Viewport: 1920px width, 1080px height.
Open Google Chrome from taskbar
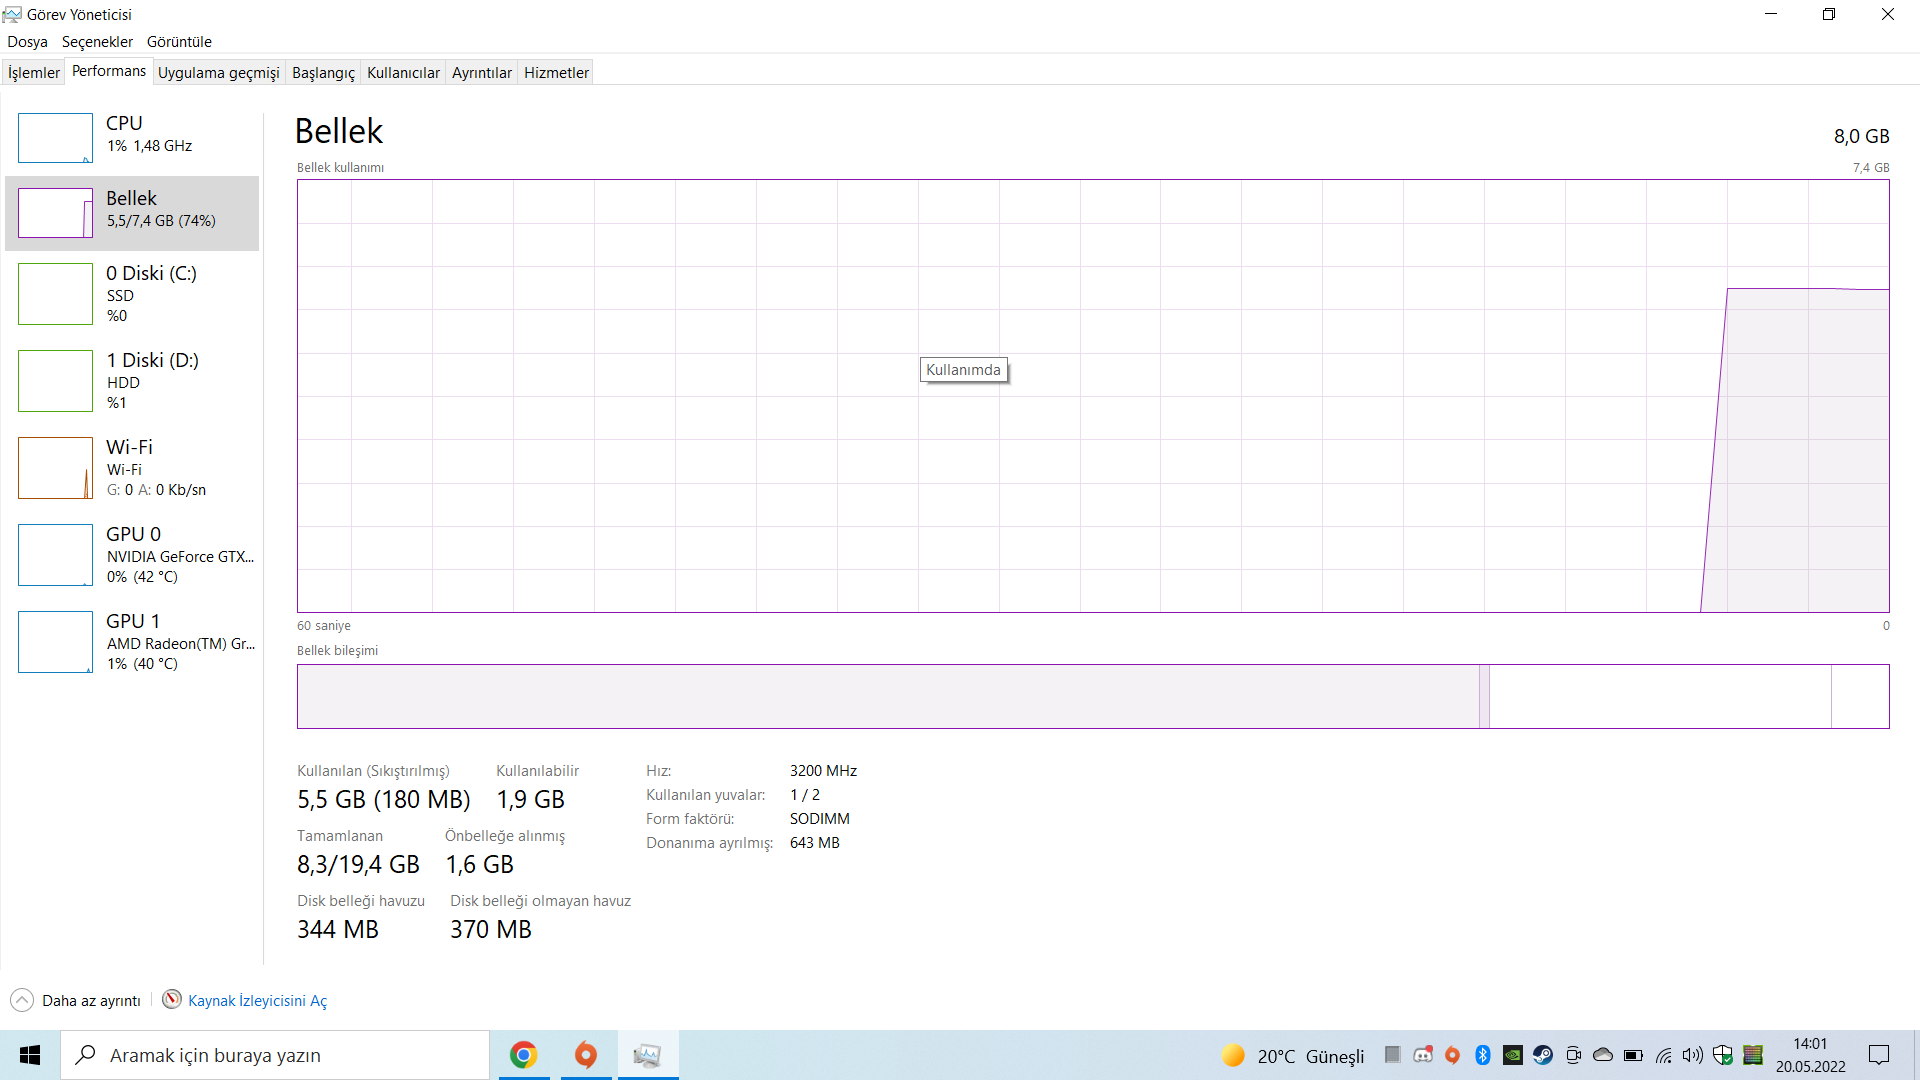point(523,1055)
